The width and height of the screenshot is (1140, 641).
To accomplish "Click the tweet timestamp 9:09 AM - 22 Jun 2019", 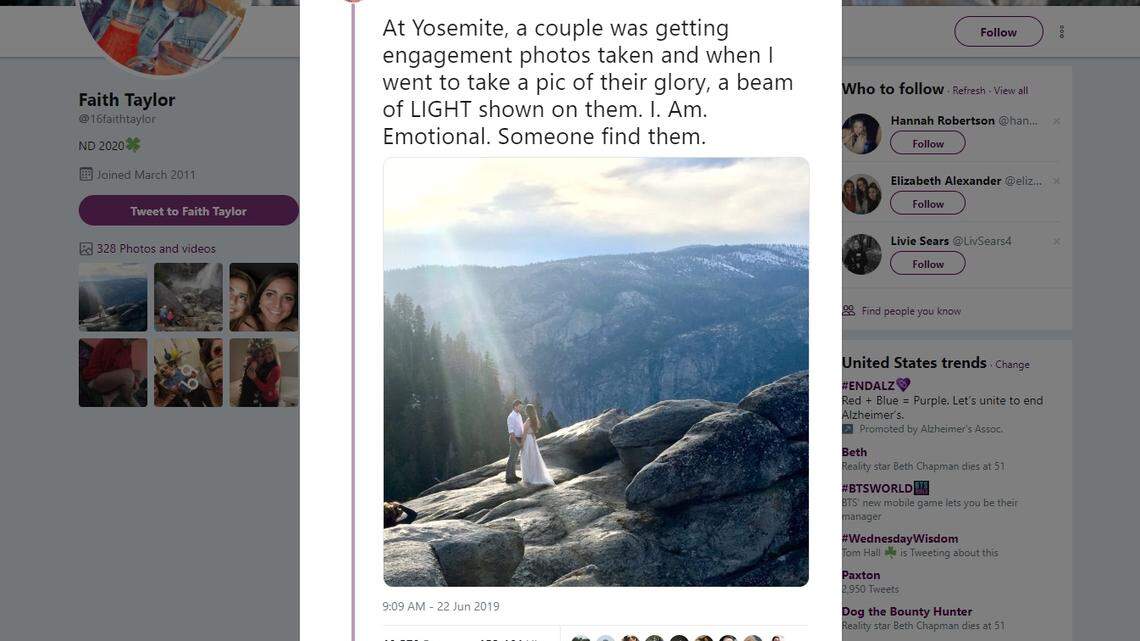I will [x=440, y=606].
